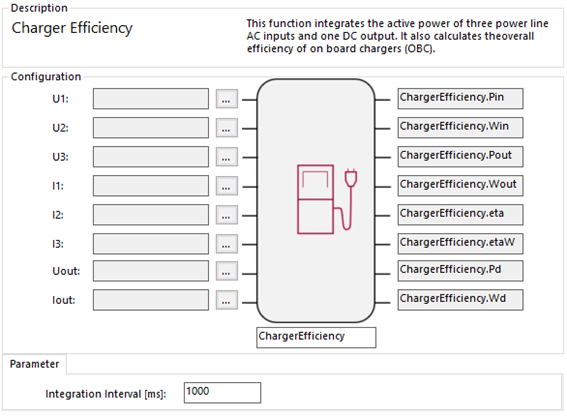Click the charger station icon in block
The width and height of the screenshot is (567, 416).
coord(327,199)
